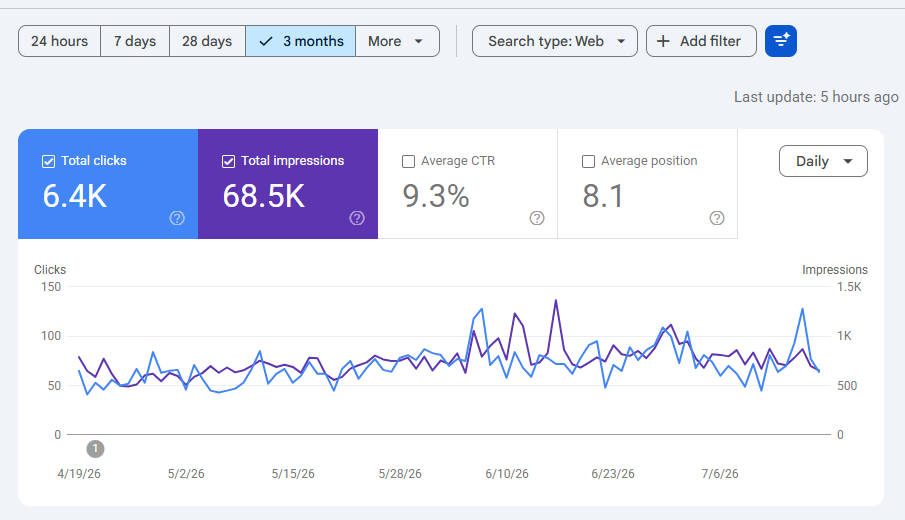Open the More date range dropdown
Viewport: 905px width, 520px height.
pyautogui.click(x=398, y=41)
